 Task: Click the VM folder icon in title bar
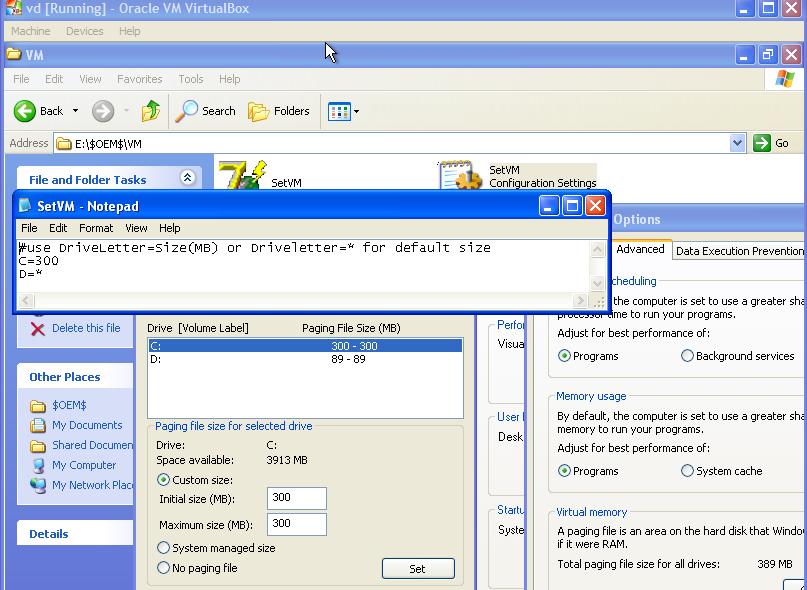coord(14,55)
